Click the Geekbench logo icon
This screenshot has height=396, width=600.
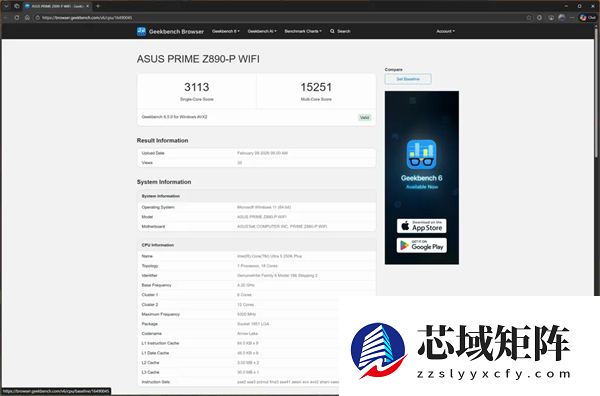pos(141,31)
